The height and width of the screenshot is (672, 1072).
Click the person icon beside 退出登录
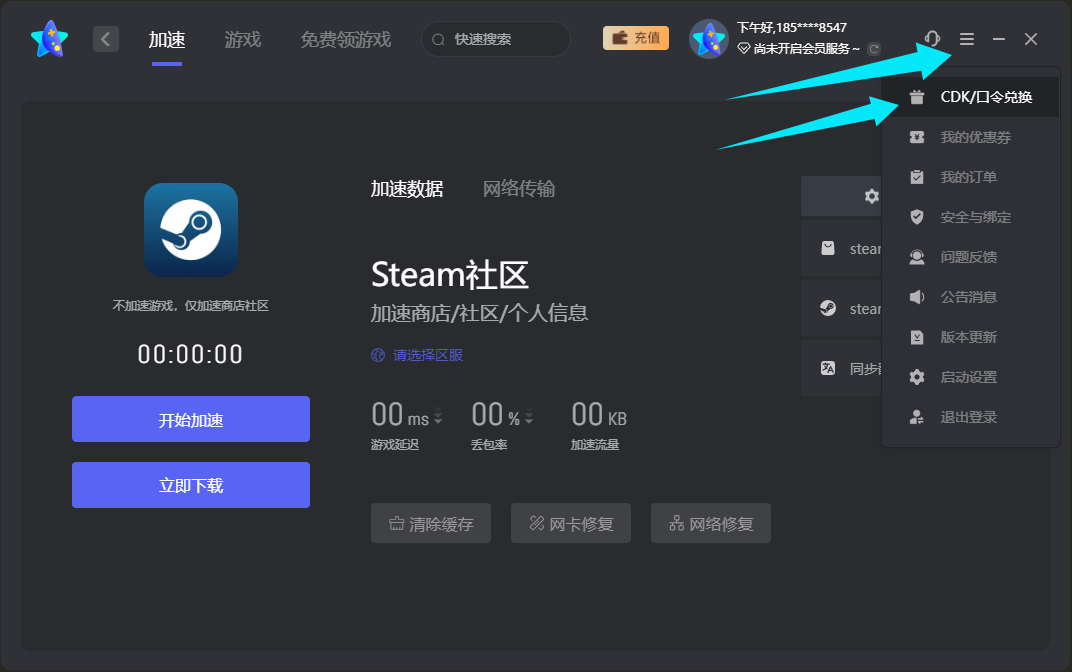pos(917,417)
